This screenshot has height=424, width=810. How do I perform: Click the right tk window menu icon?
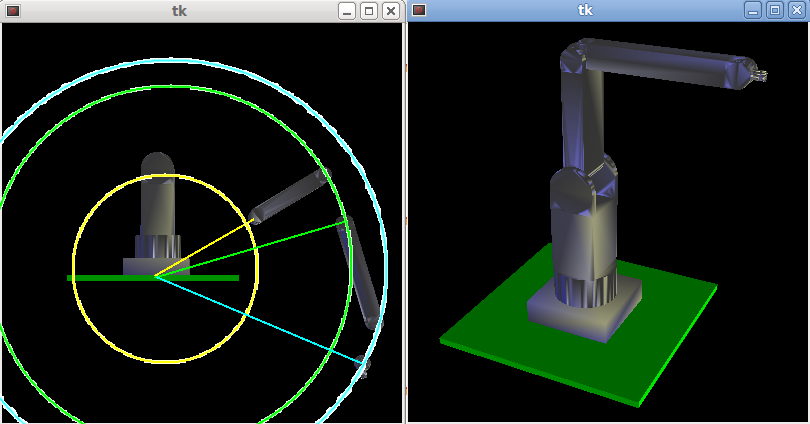click(419, 10)
